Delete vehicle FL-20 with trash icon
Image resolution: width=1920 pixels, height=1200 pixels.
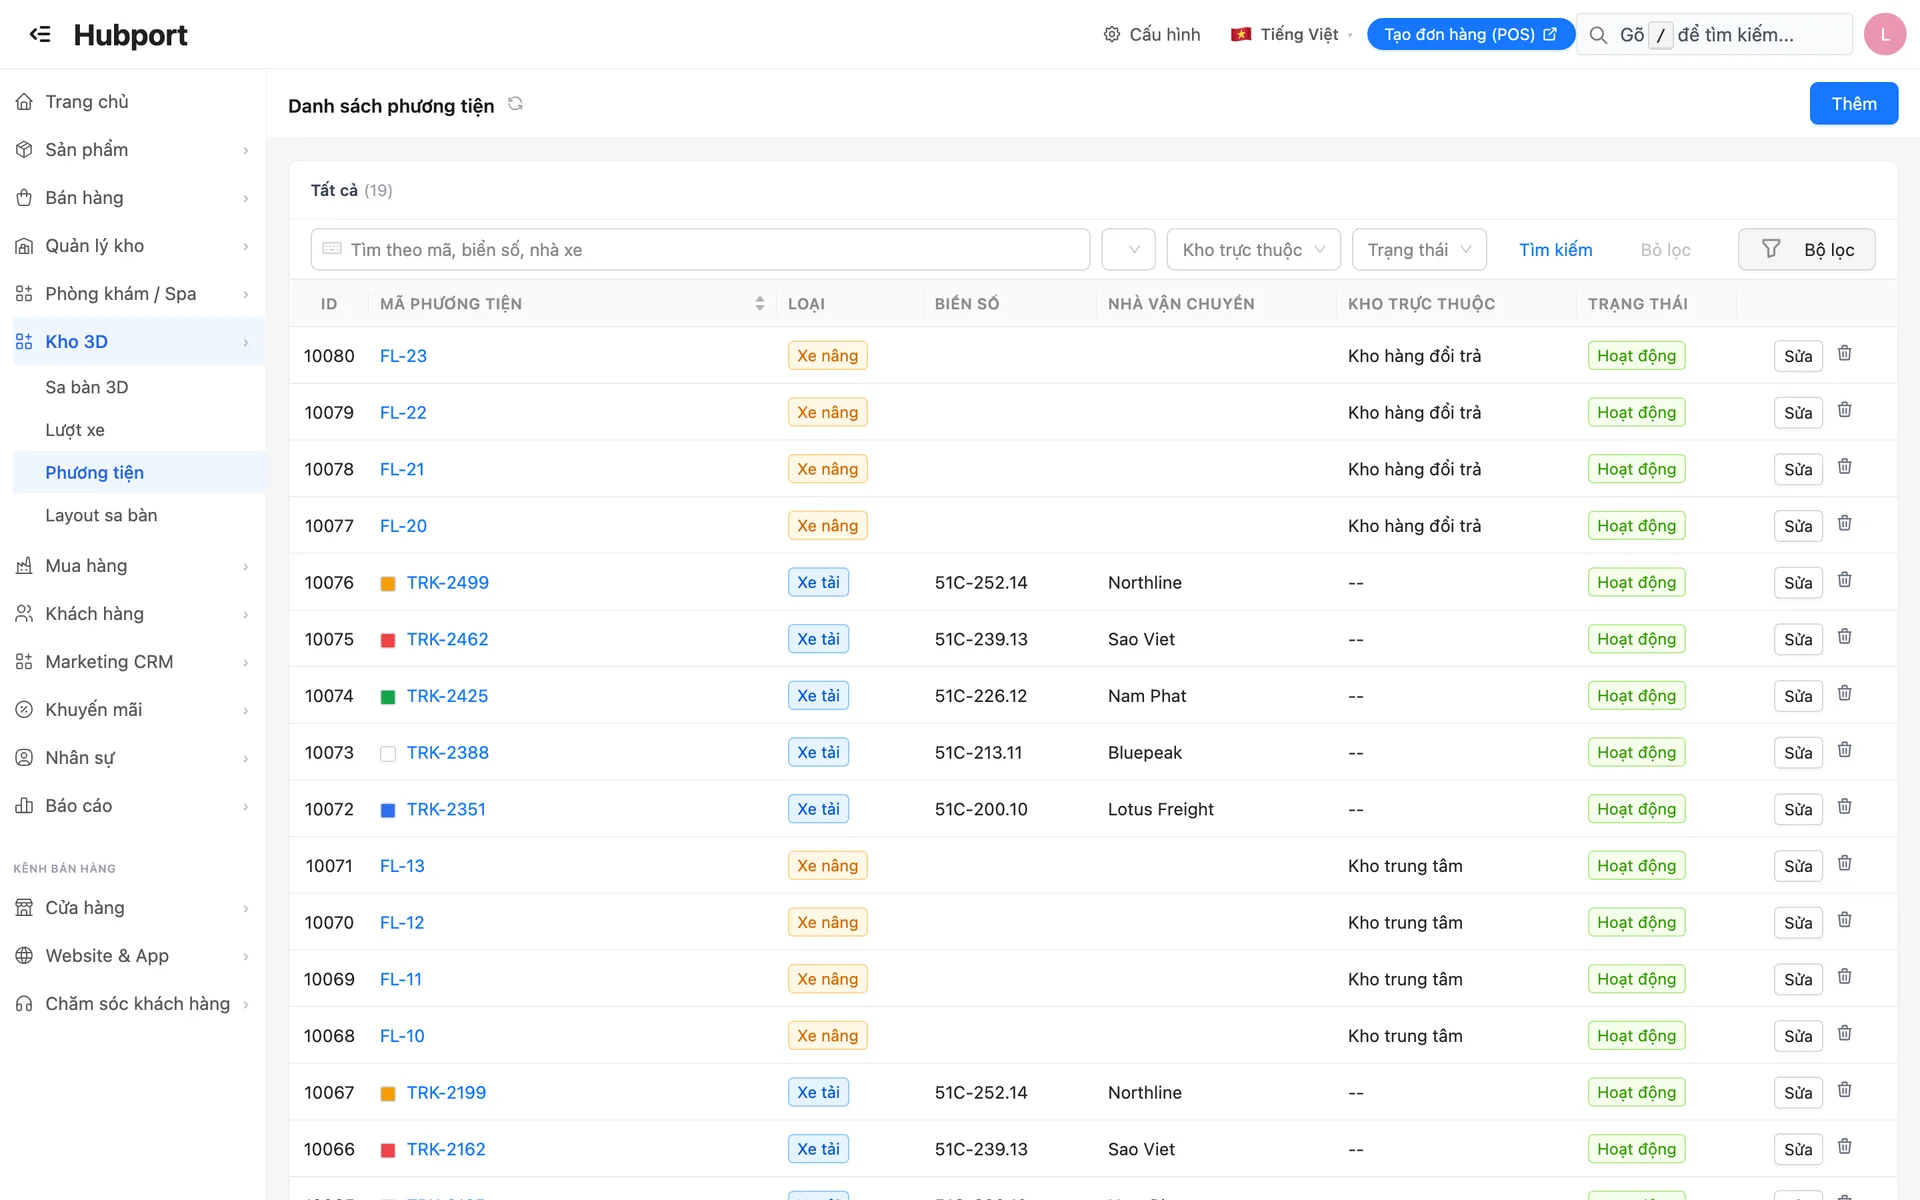point(1845,524)
